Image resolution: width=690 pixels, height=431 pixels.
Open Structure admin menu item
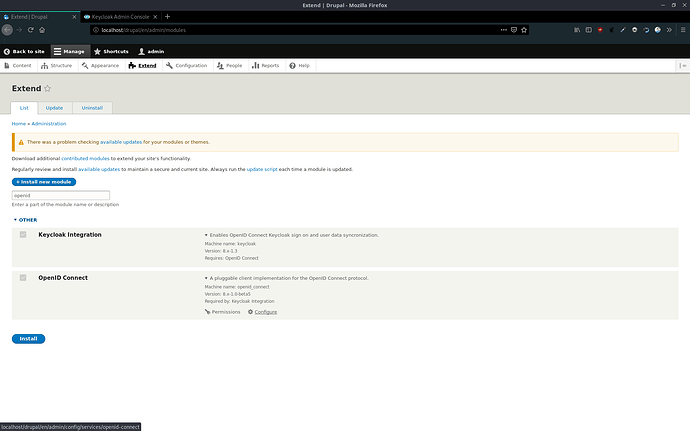[x=57, y=66]
